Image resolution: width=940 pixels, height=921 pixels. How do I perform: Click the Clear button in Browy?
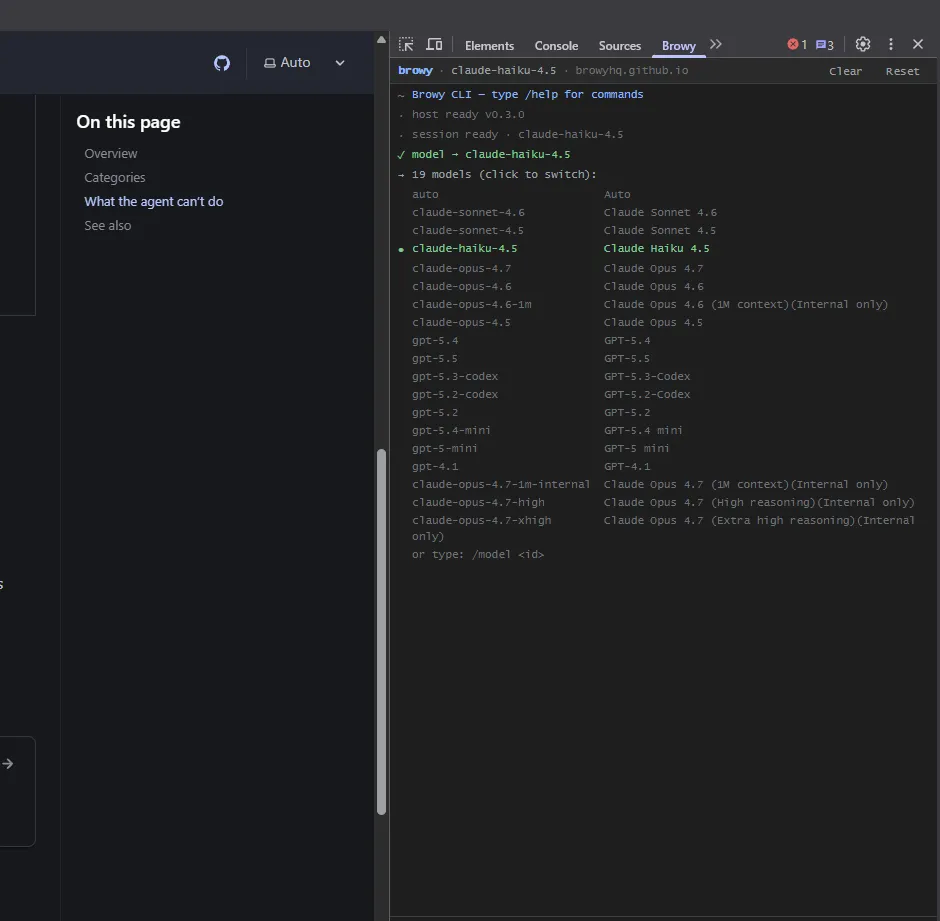[845, 71]
